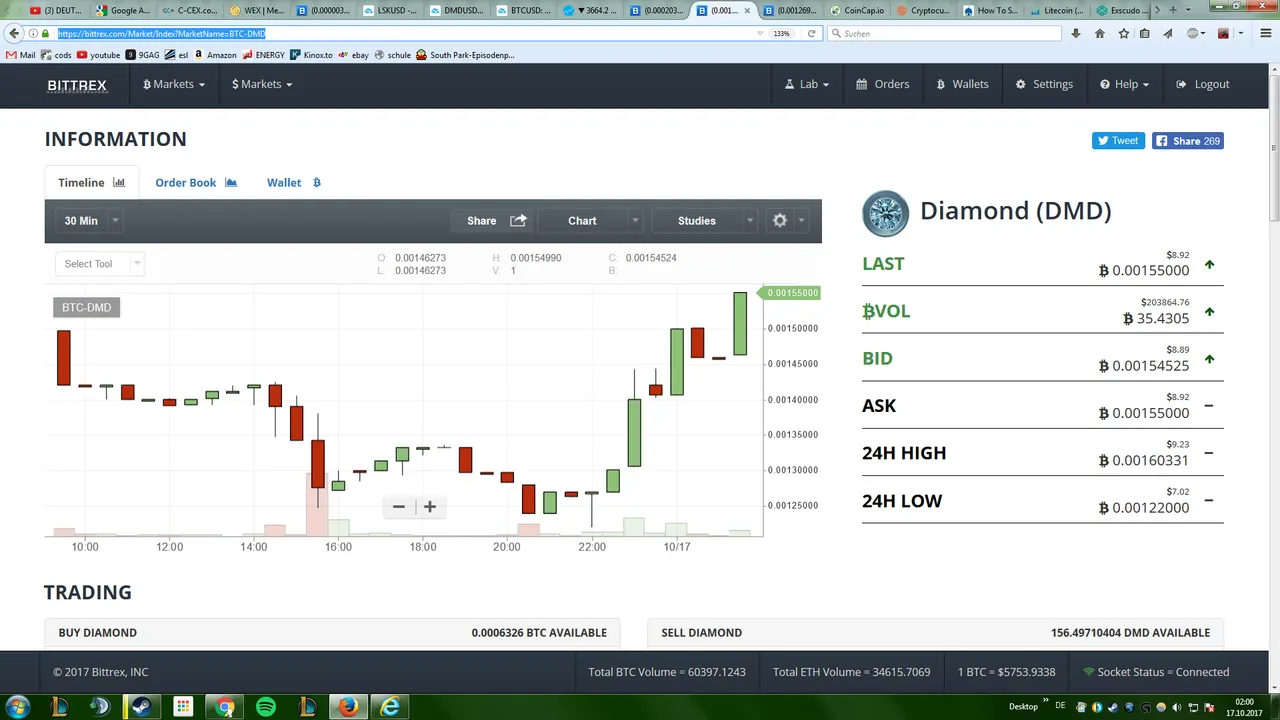Zoom in the chart with plus button
1280x720 pixels.
click(430, 506)
